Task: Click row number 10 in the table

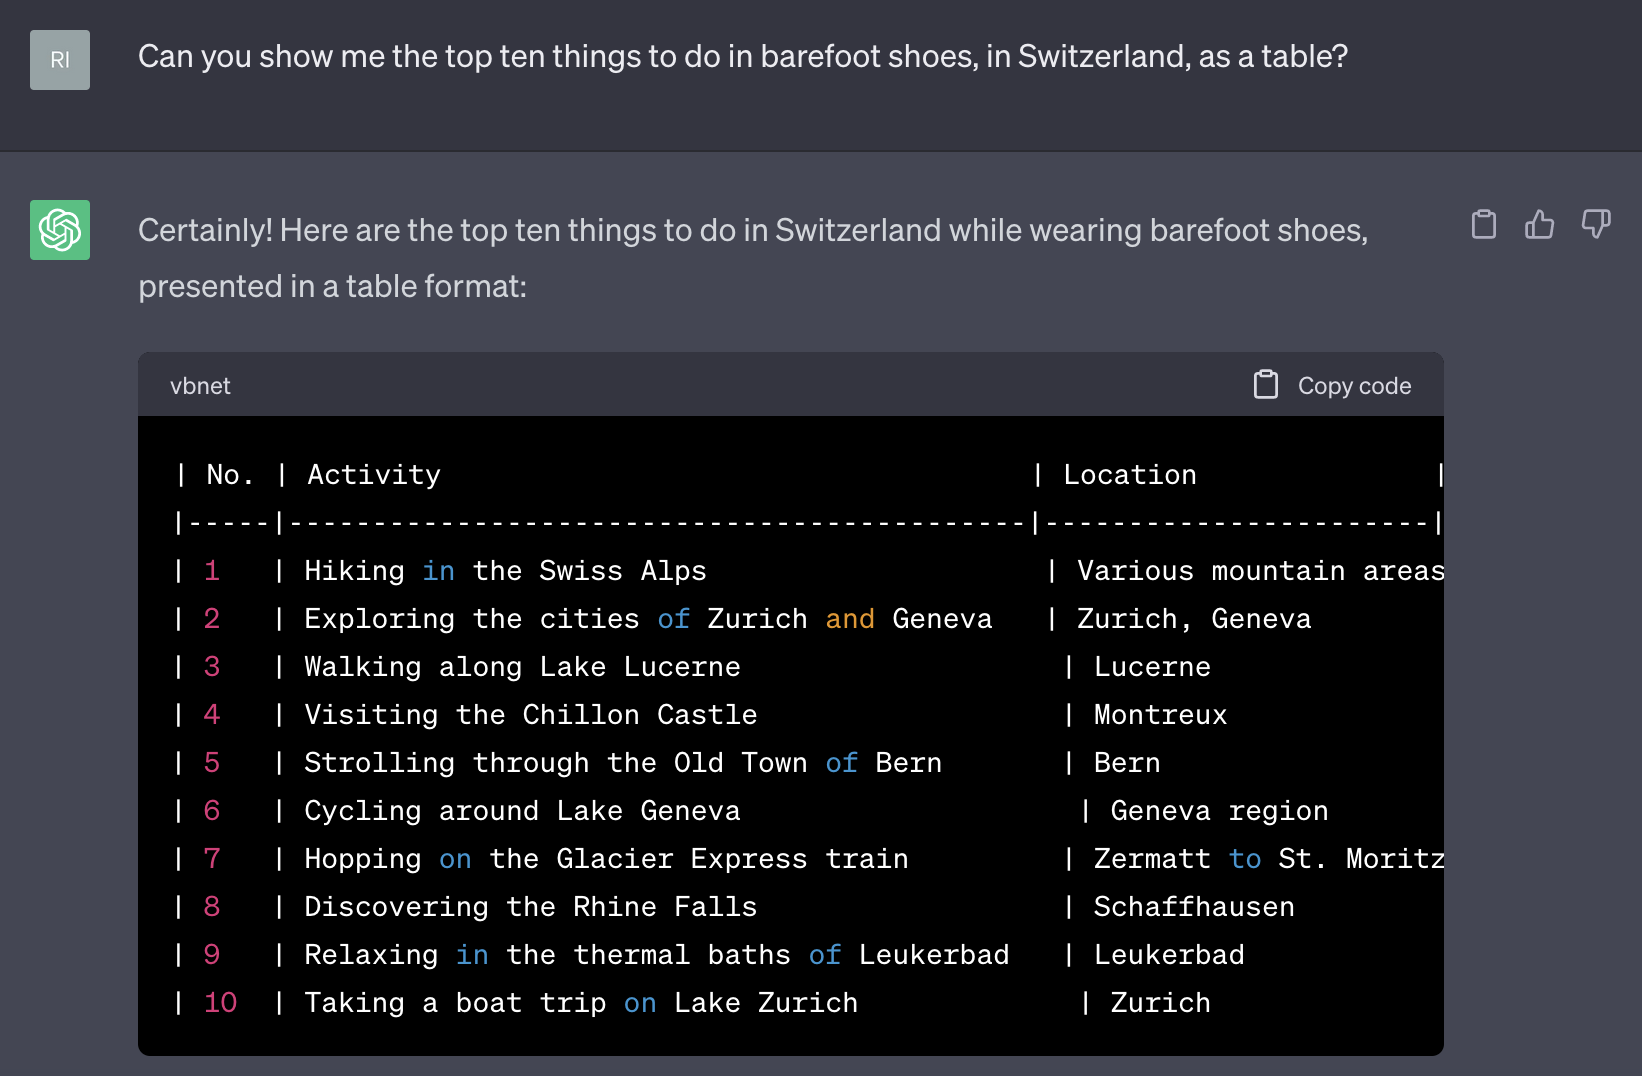Action: 220,1003
